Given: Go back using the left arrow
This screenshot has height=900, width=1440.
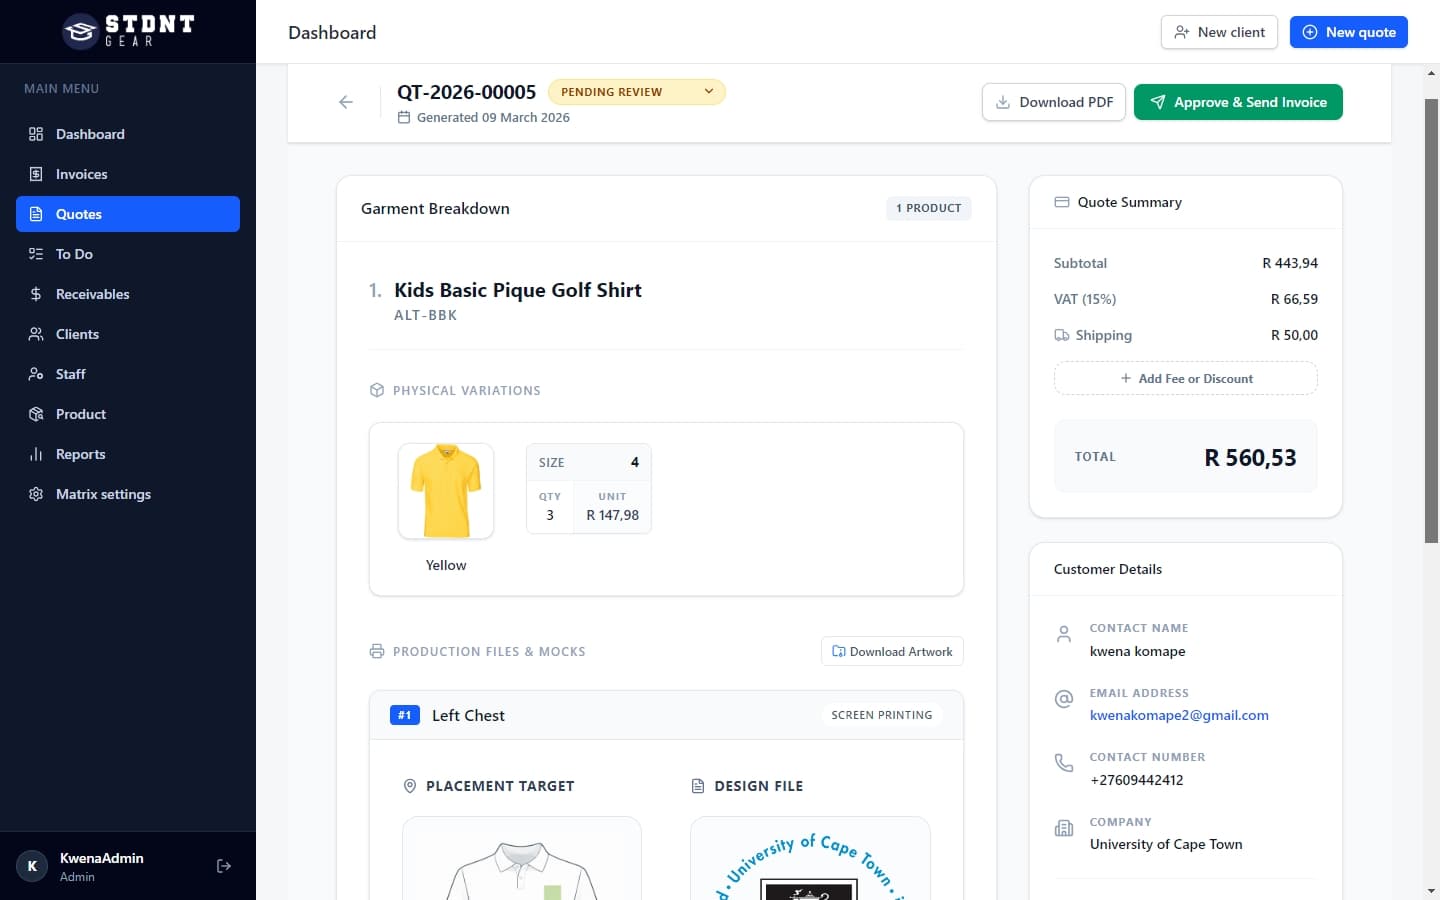Looking at the screenshot, I should tap(346, 102).
